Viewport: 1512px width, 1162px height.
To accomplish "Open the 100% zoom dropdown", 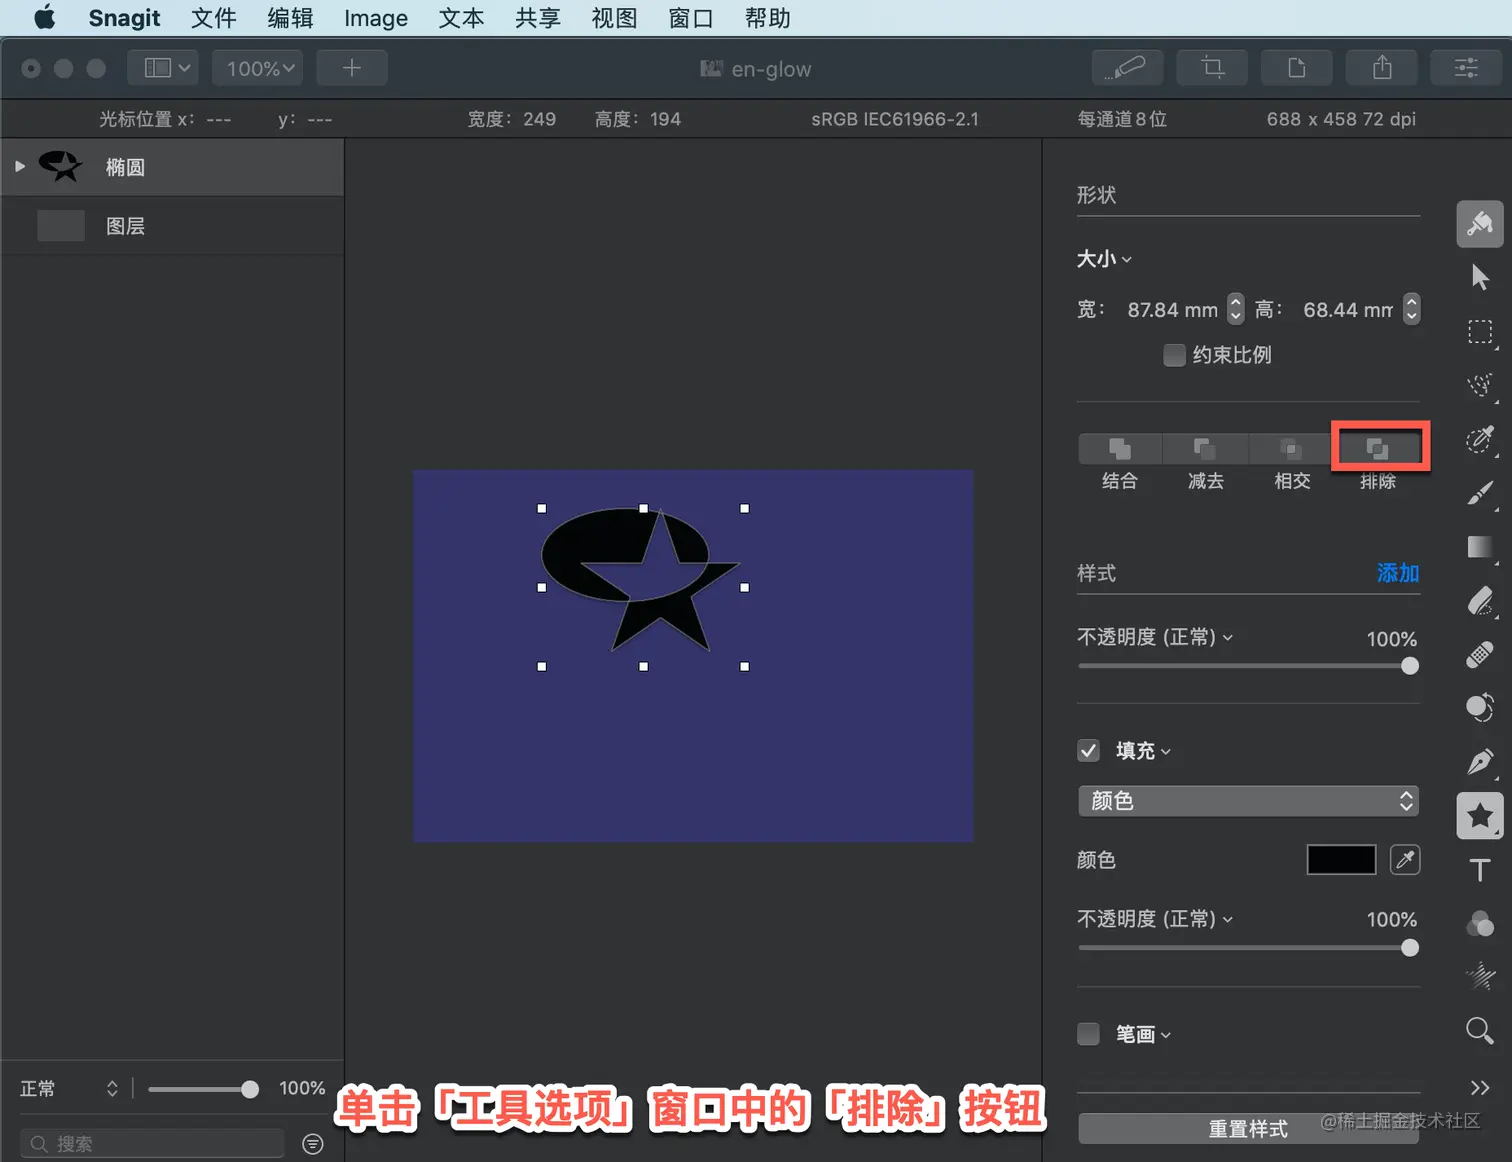I will click(259, 68).
